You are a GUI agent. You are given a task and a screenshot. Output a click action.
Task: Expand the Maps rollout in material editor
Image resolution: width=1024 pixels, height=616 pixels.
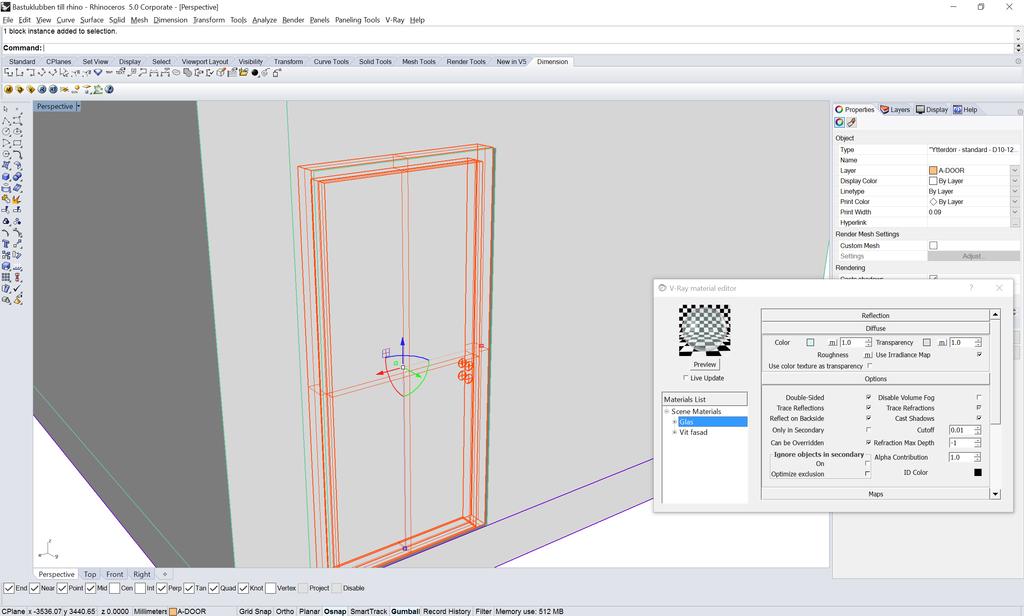[x=875, y=494]
